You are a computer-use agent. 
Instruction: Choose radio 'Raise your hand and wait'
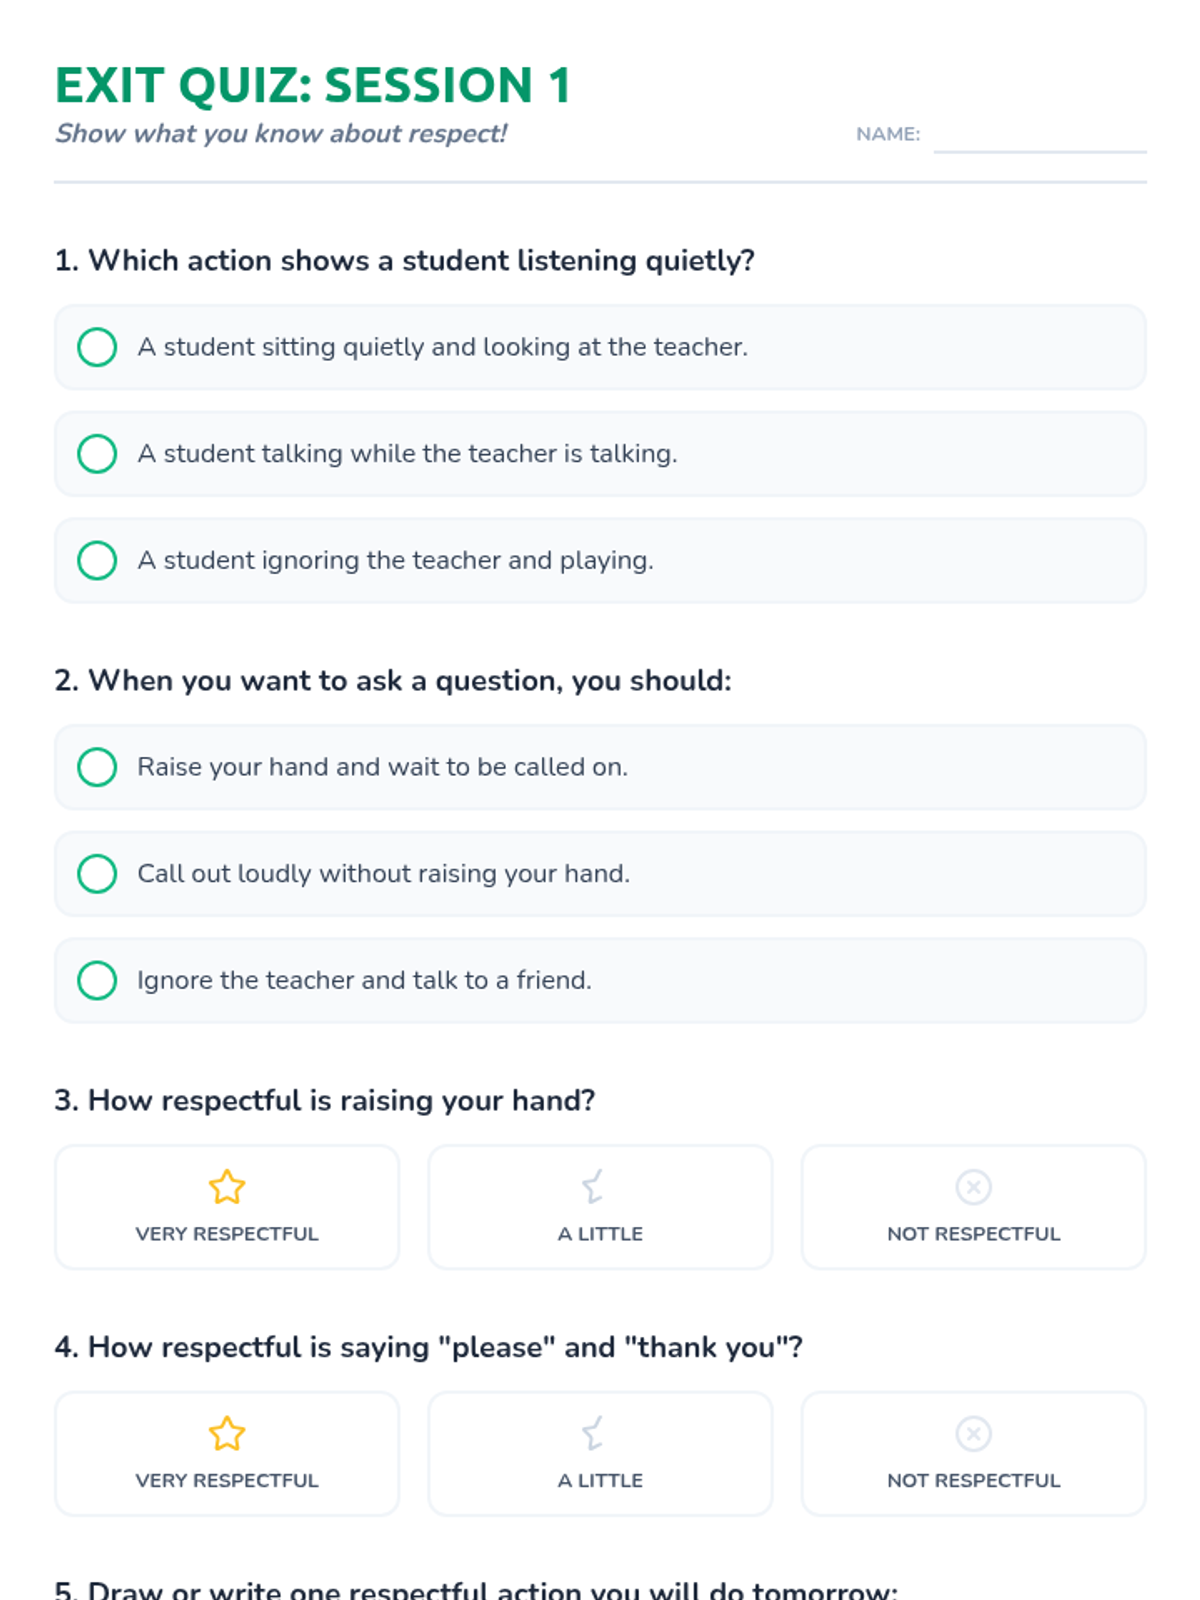pos(97,767)
